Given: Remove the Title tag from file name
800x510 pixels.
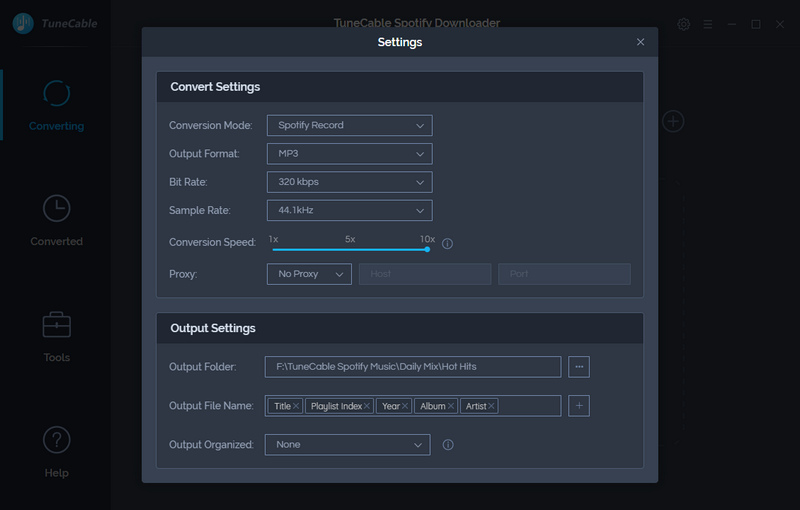Looking at the screenshot, I should pyautogui.click(x=297, y=406).
